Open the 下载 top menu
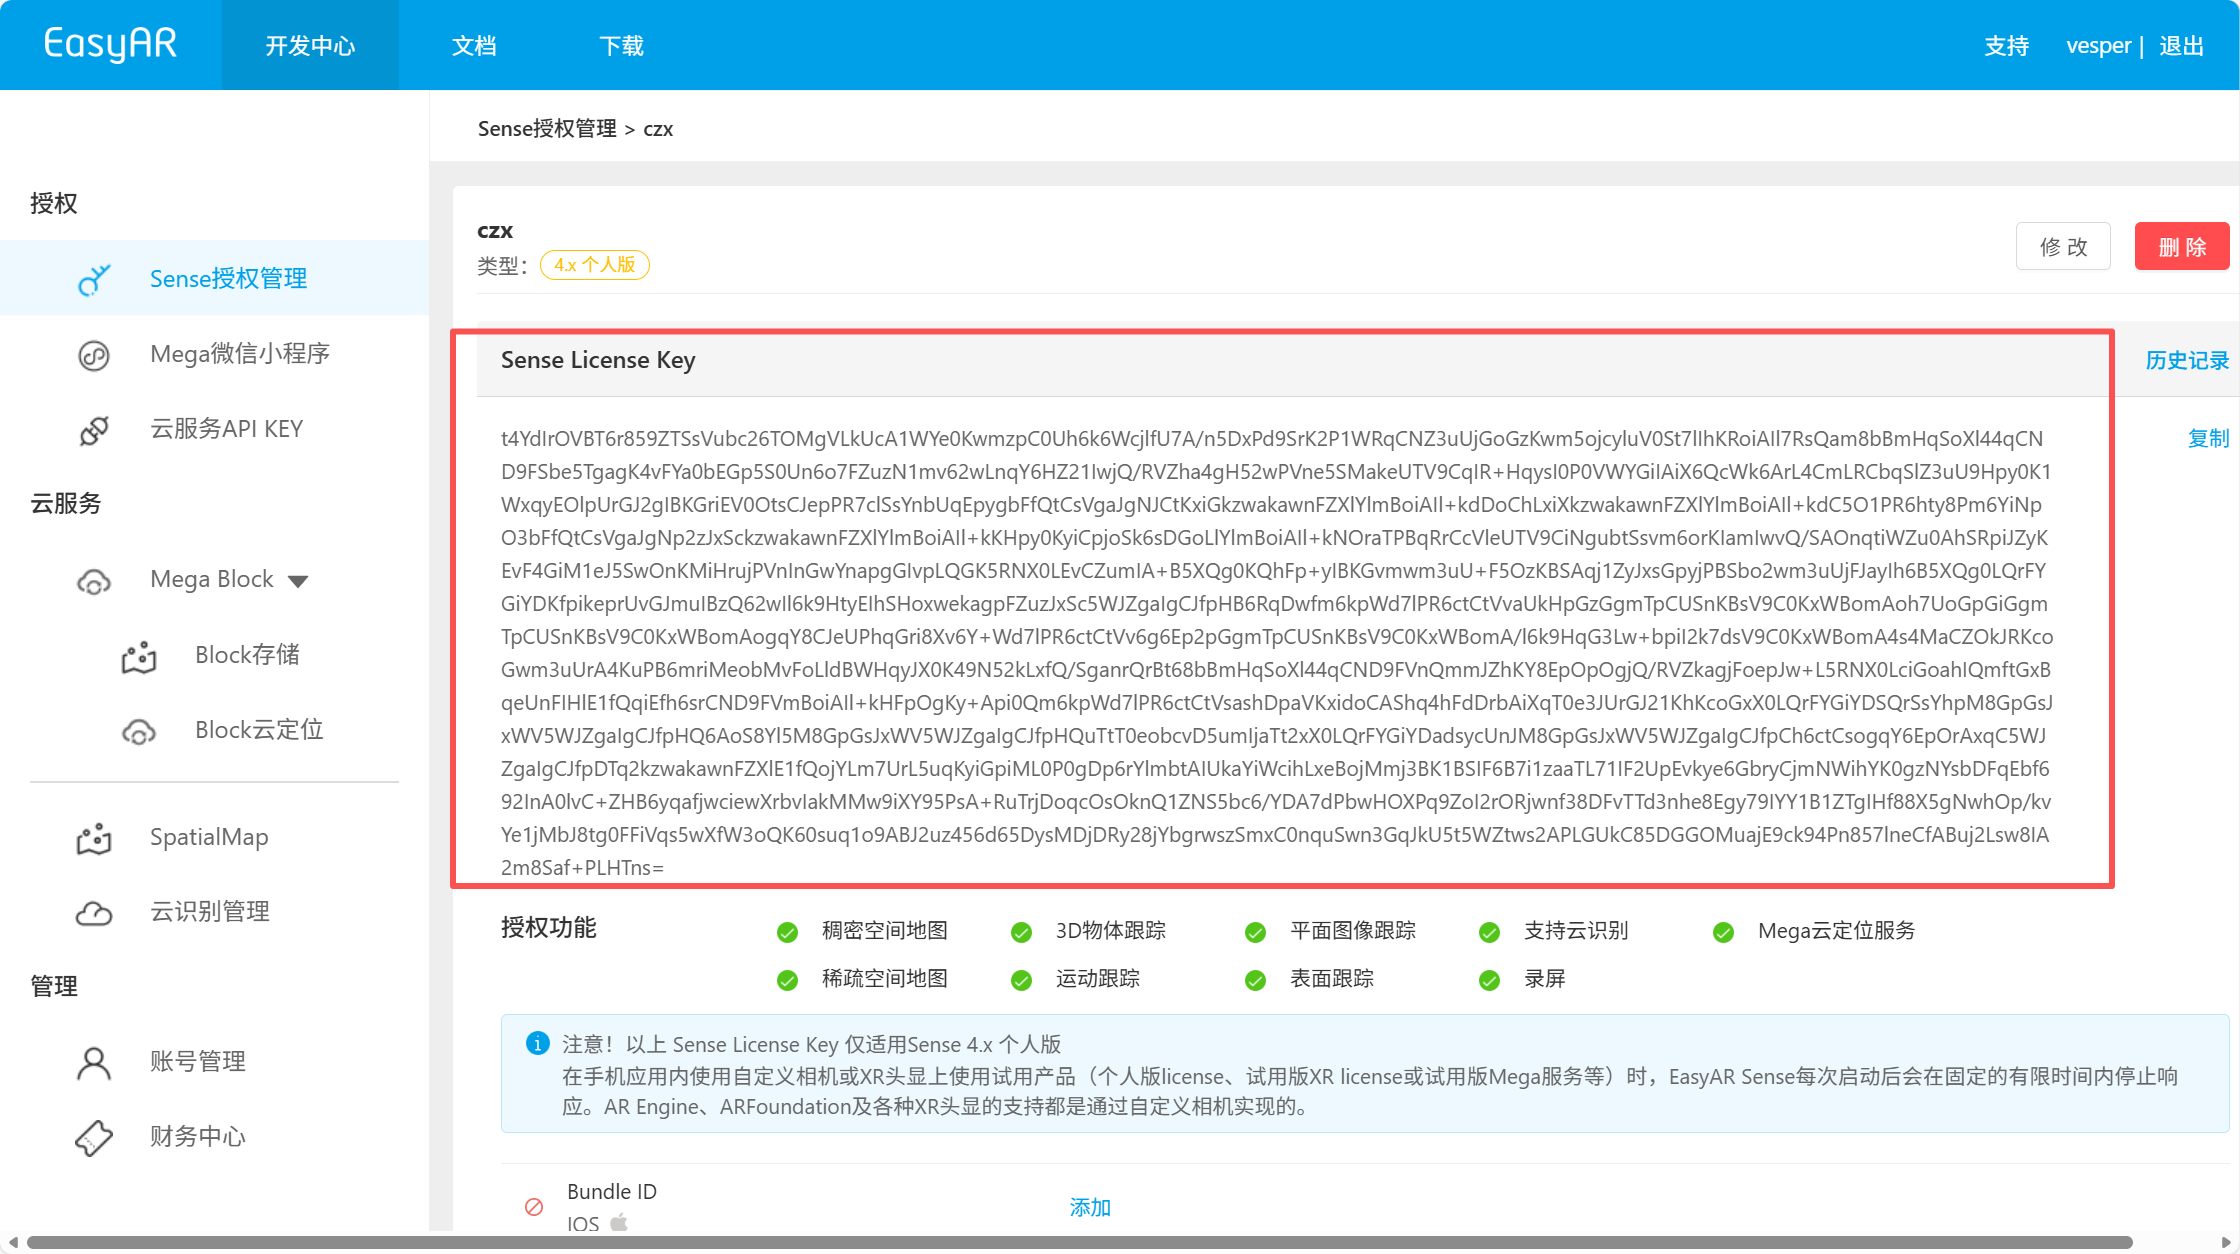 621,46
